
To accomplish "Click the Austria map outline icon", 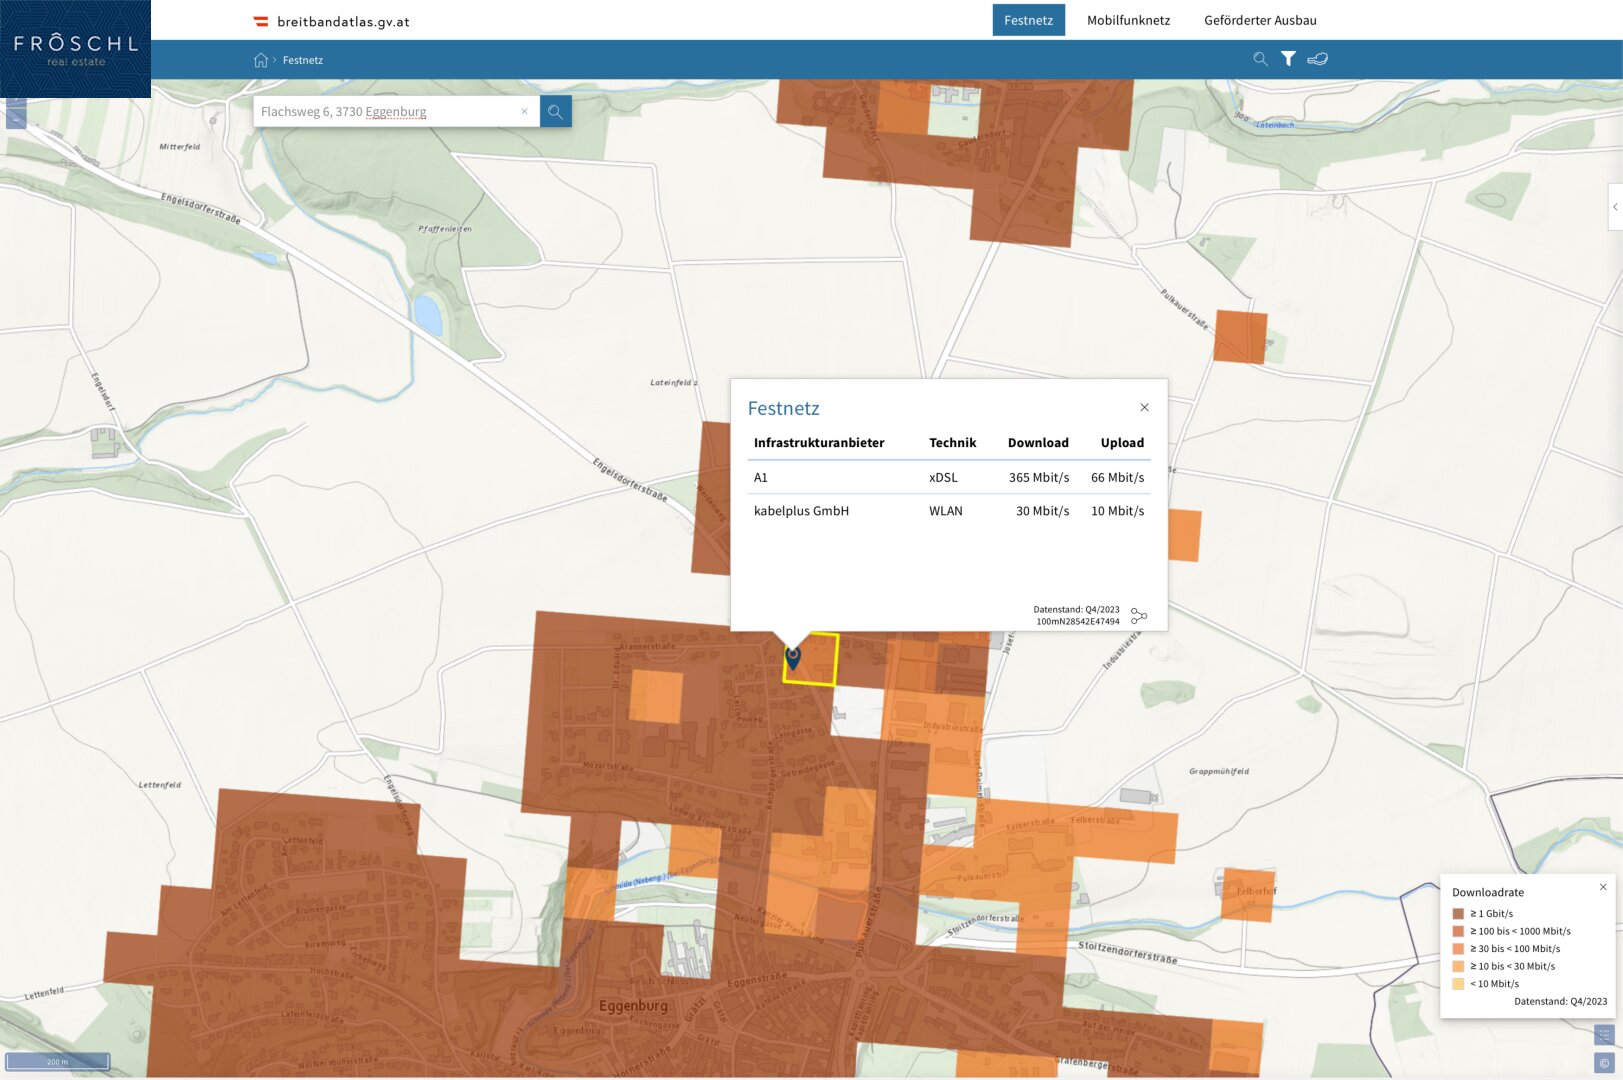I will point(1318,59).
